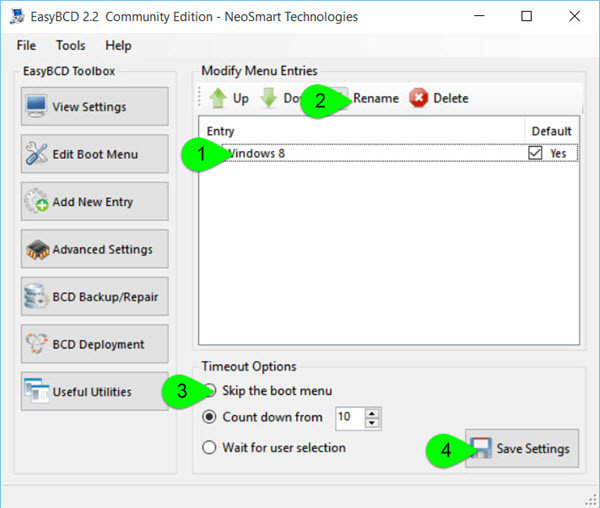Click the red Delete entry icon
Viewport: 600px width, 508px height.
click(418, 98)
